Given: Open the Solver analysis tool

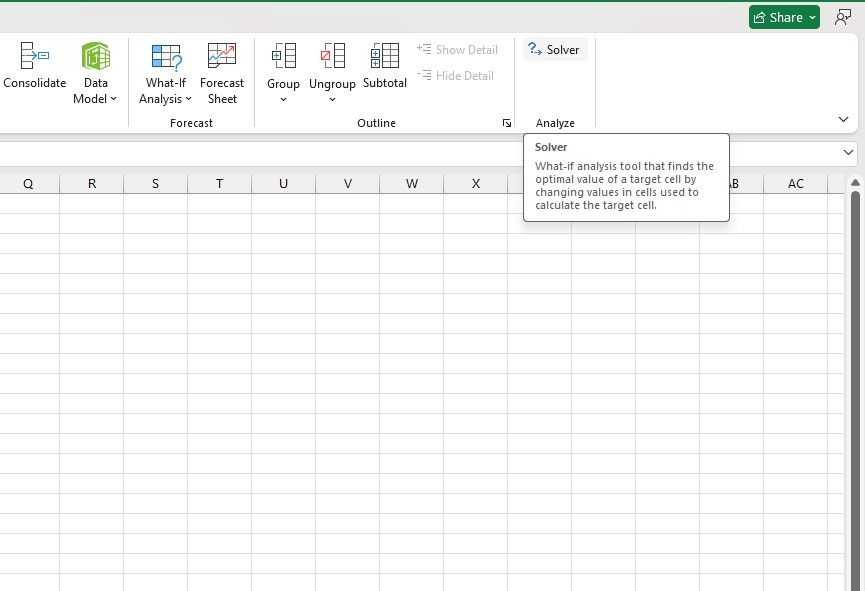Looking at the screenshot, I should click(x=555, y=49).
